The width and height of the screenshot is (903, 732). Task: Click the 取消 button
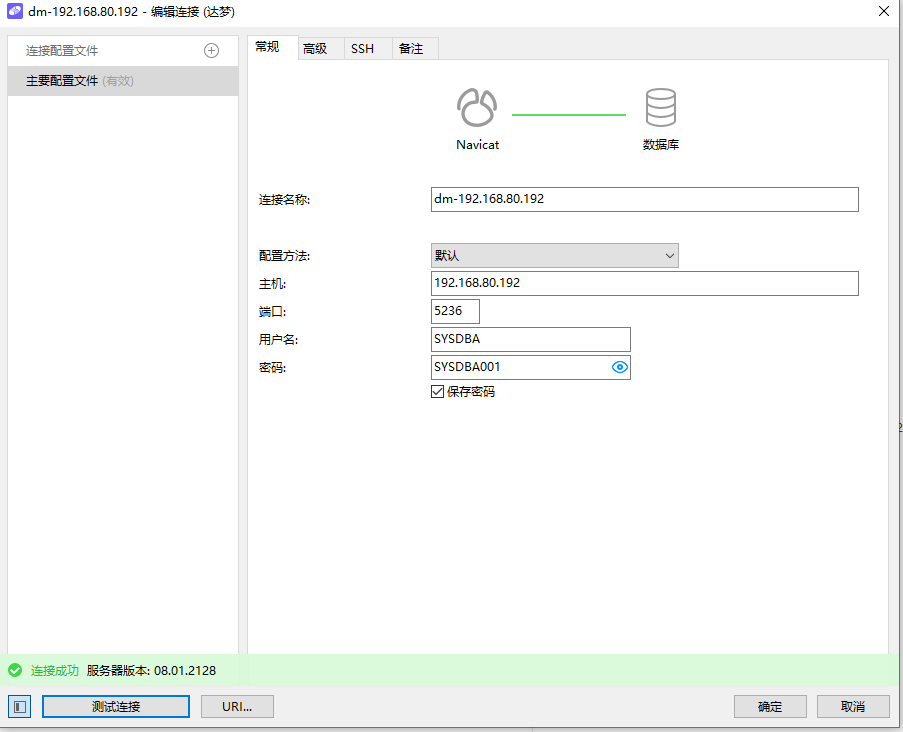tap(852, 707)
